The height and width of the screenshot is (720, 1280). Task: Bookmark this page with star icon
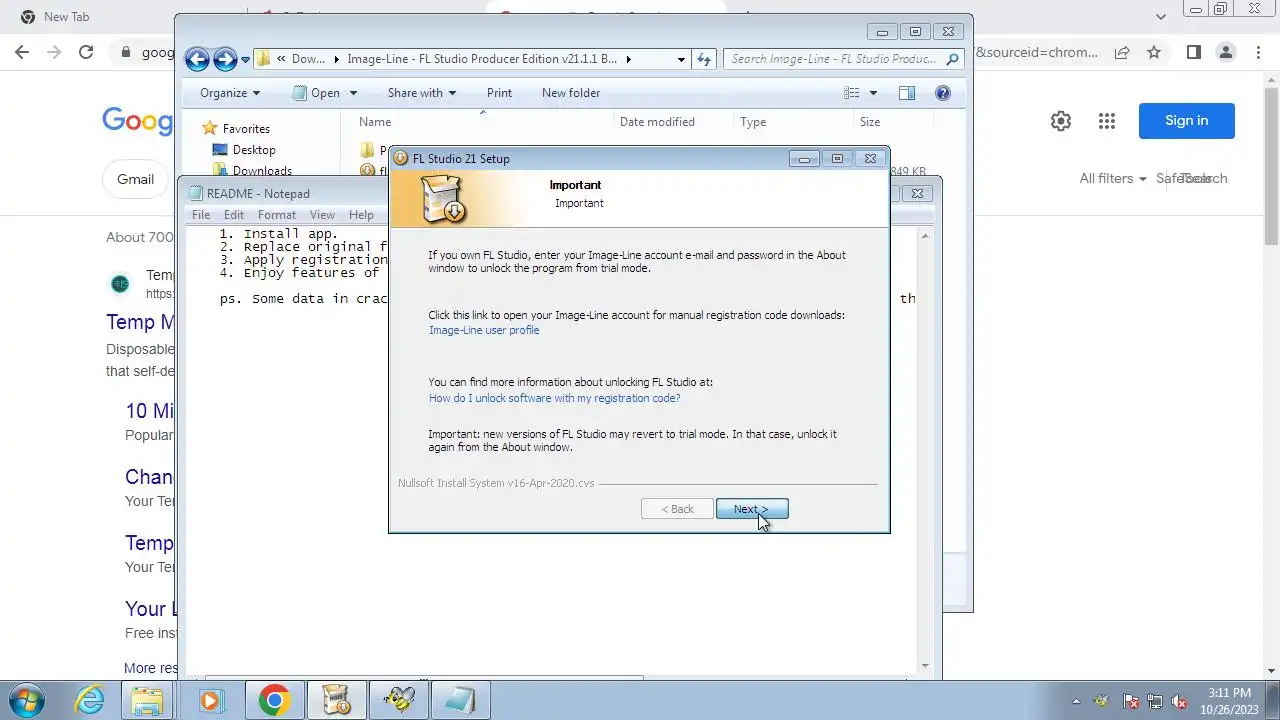coord(1154,52)
